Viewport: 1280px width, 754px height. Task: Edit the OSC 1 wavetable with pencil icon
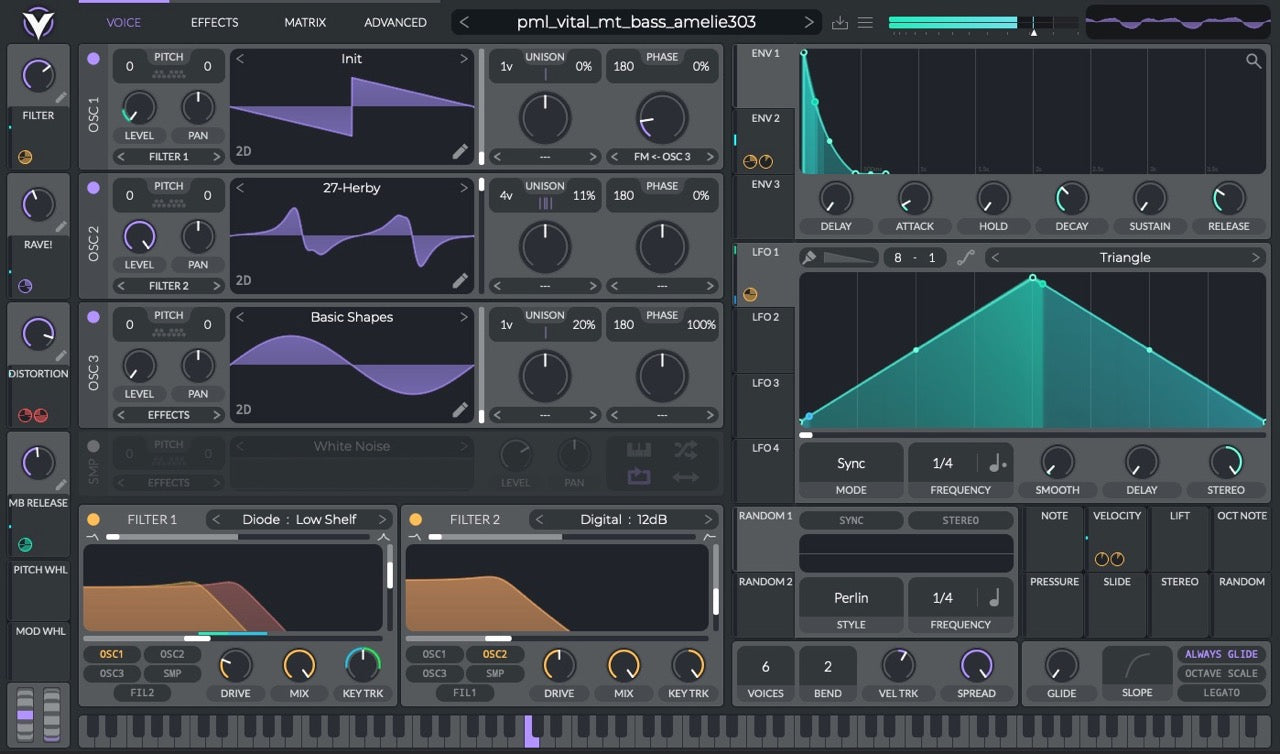(x=460, y=152)
